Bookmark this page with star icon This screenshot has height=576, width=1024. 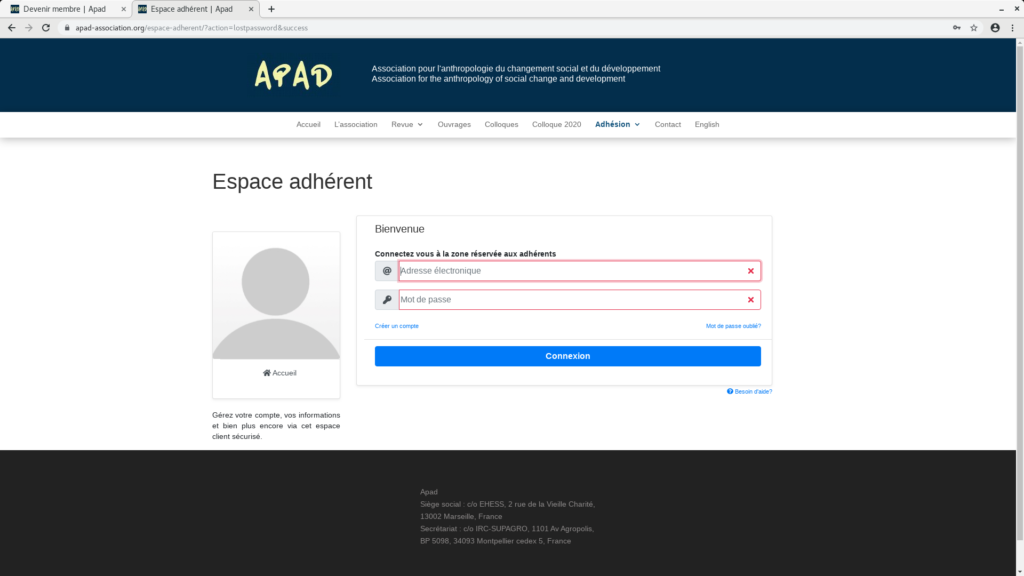[x=974, y=28]
